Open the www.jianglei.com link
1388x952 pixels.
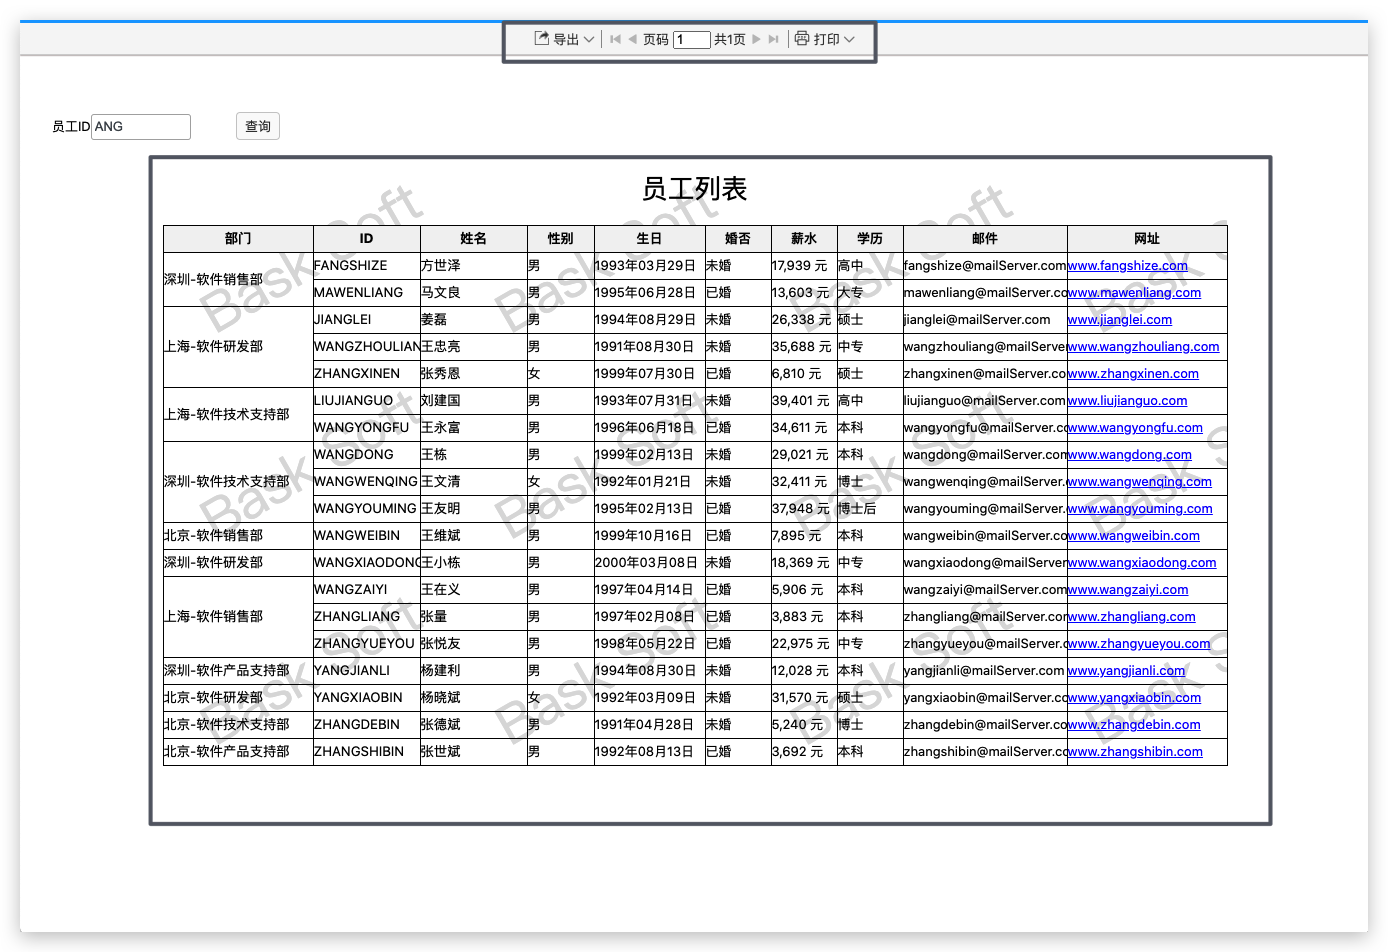click(1120, 320)
